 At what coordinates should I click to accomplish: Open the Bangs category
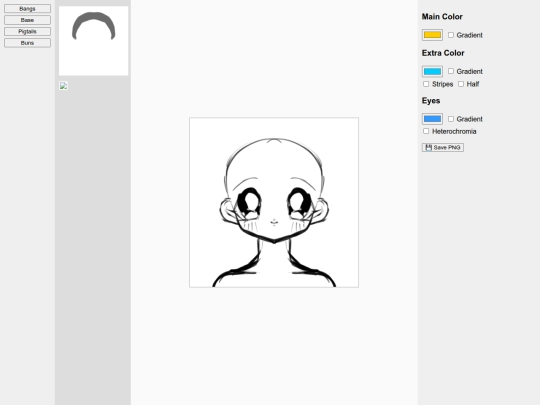(27, 9)
